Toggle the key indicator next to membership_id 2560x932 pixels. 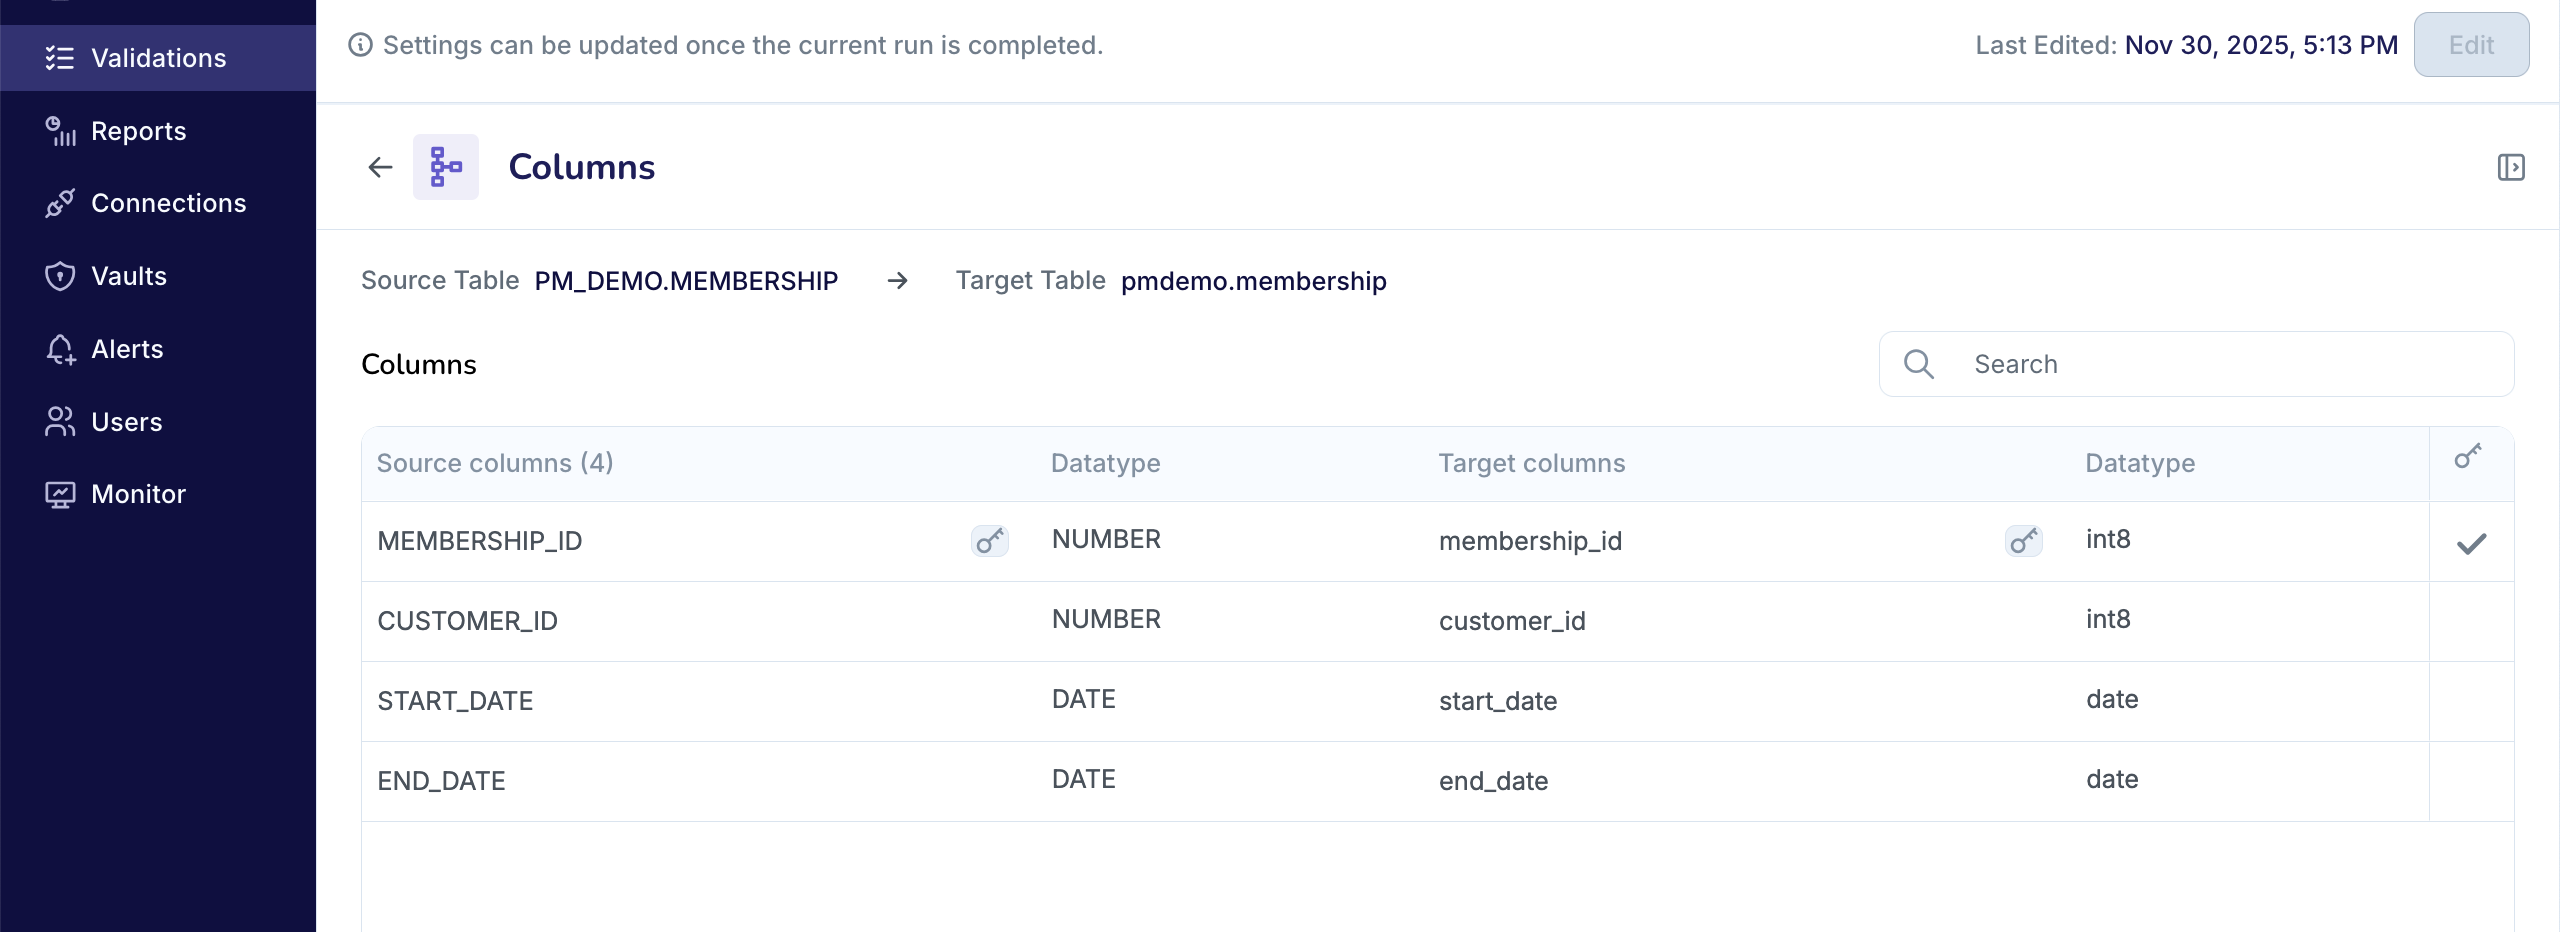(2023, 541)
